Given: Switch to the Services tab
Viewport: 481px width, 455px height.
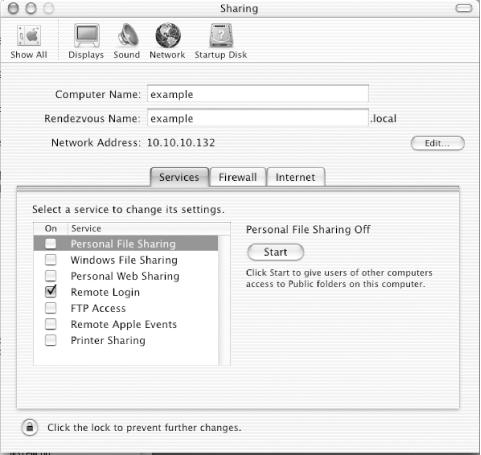Looking at the screenshot, I should (x=179, y=177).
